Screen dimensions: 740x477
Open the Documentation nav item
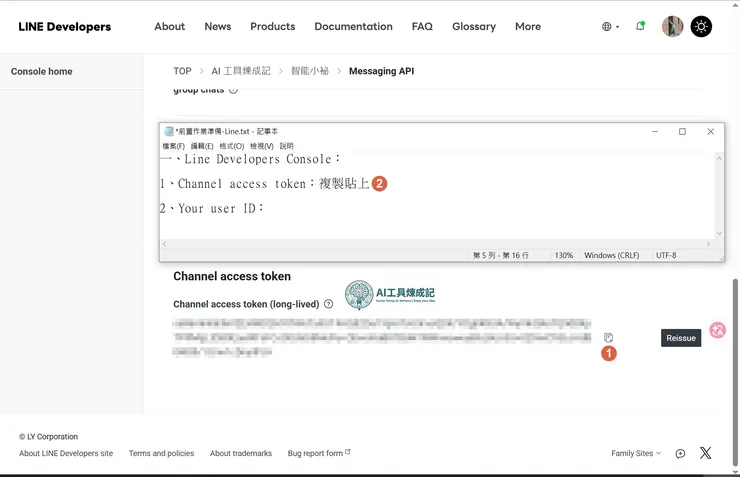click(x=353, y=26)
